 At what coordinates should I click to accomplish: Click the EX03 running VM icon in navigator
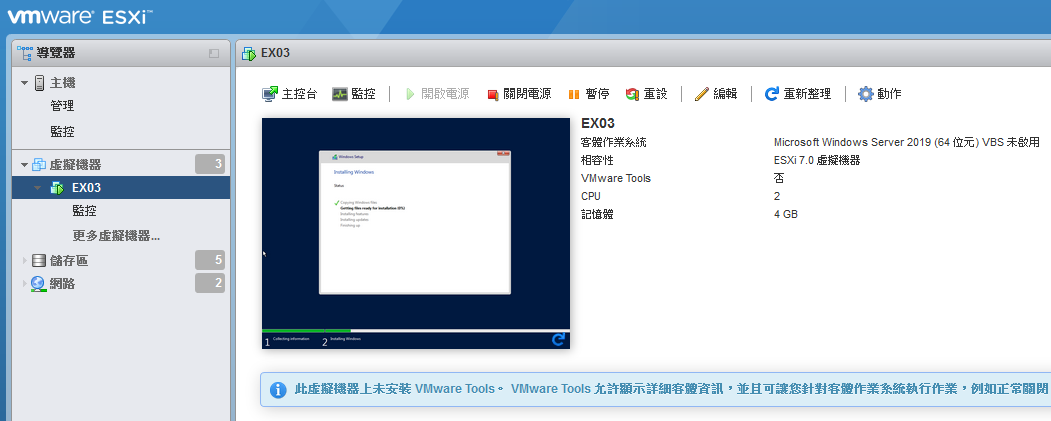57,188
